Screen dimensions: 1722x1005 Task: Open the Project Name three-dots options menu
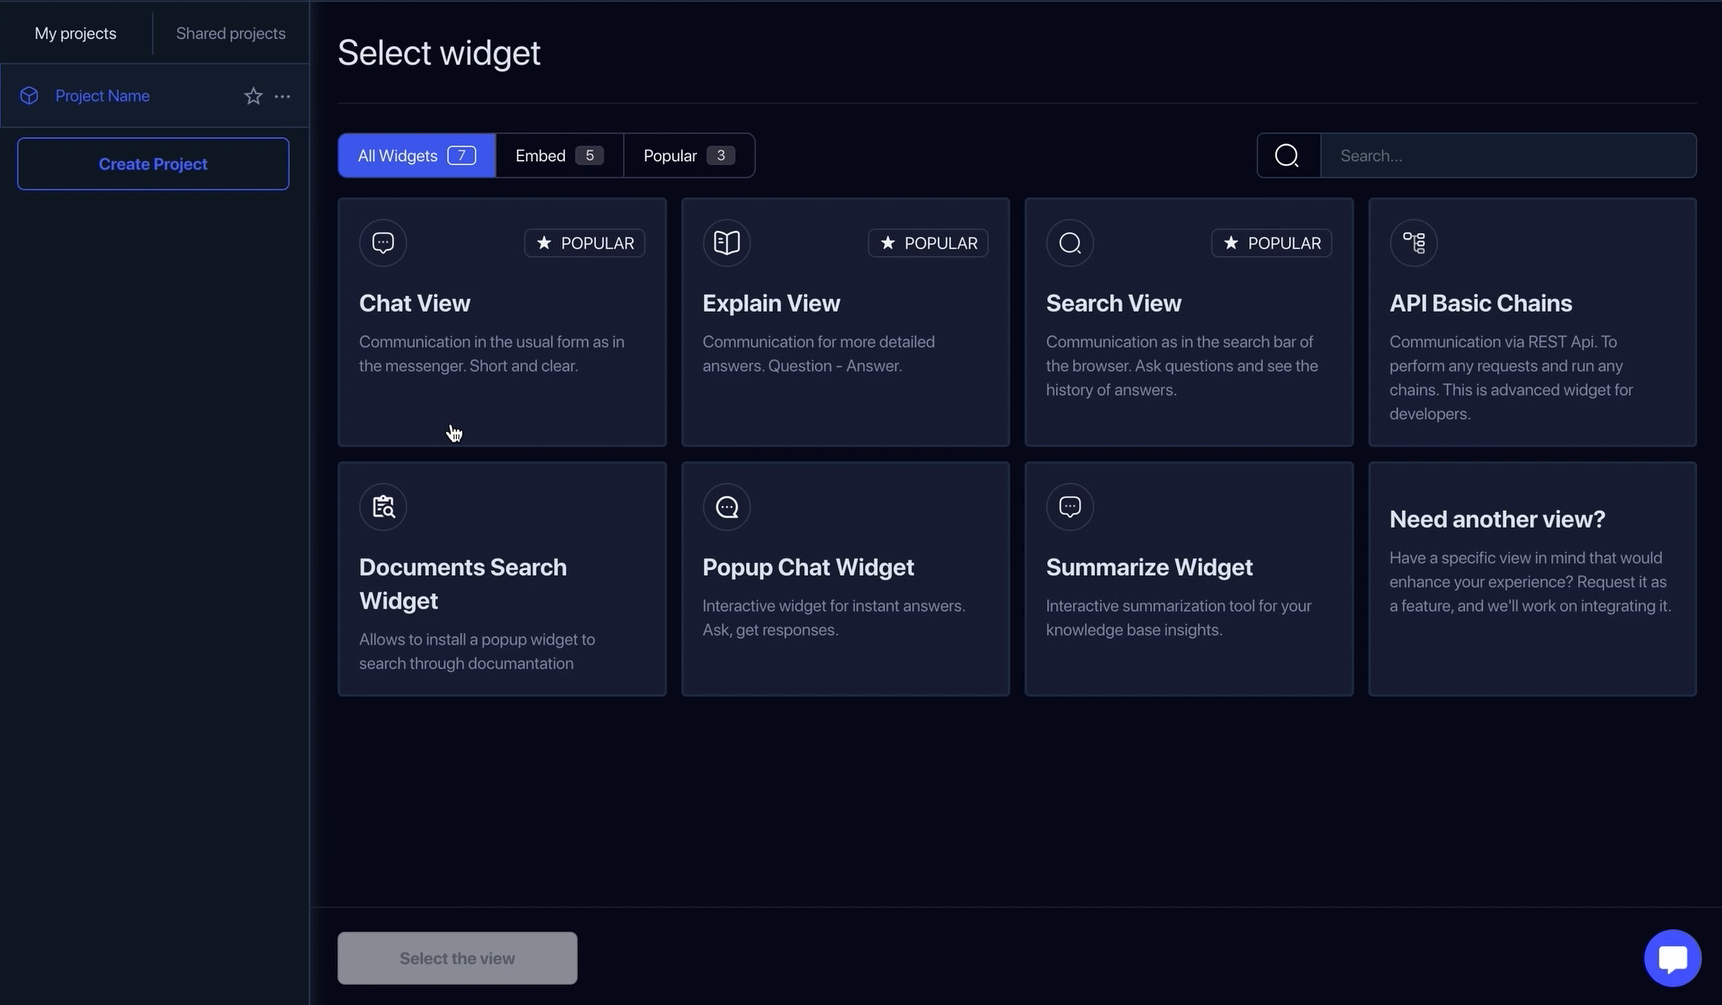[282, 96]
